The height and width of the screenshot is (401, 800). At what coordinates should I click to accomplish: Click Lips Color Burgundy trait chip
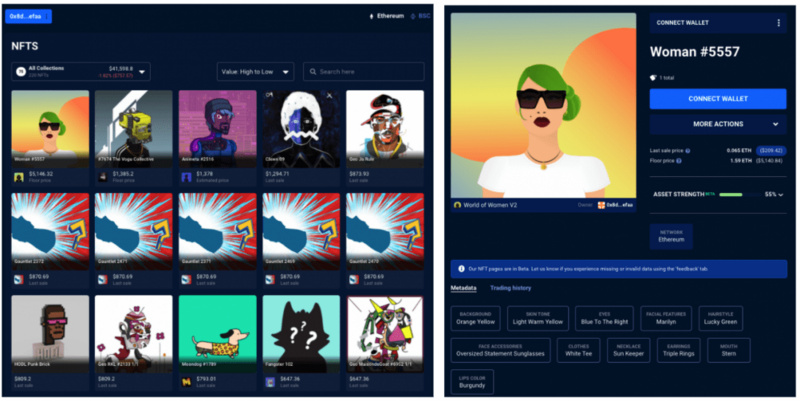(x=472, y=382)
